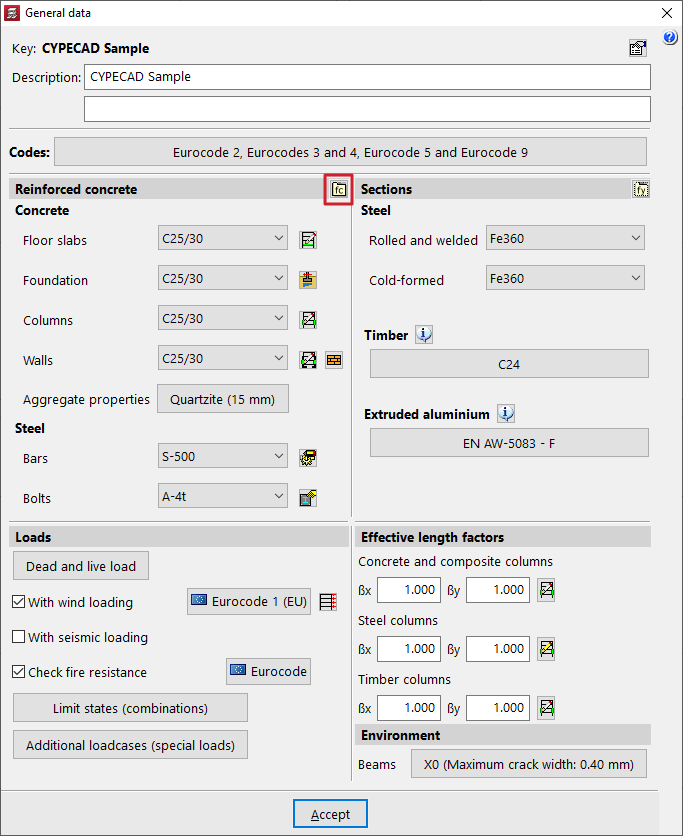Open Limit states (combinations)
Image resolution: width=683 pixels, height=836 pixels.
[130, 708]
